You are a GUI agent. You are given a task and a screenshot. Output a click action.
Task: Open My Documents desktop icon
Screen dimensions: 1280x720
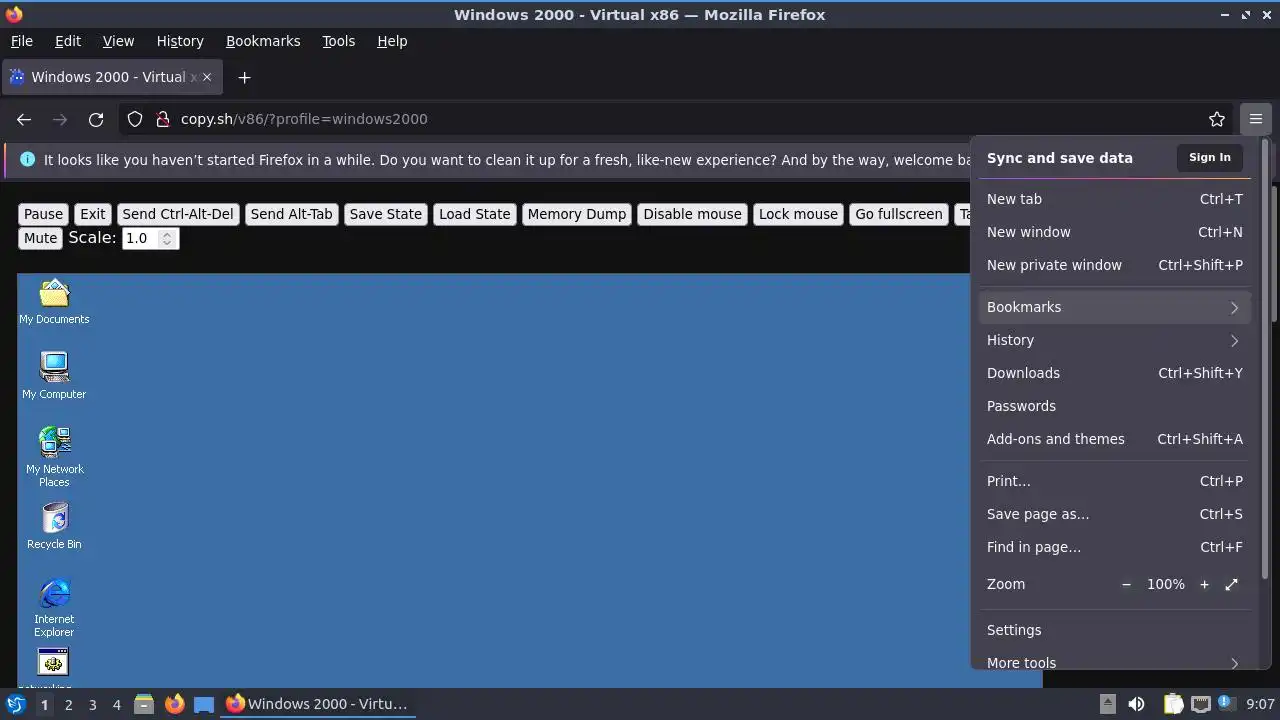pyautogui.click(x=54, y=301)
